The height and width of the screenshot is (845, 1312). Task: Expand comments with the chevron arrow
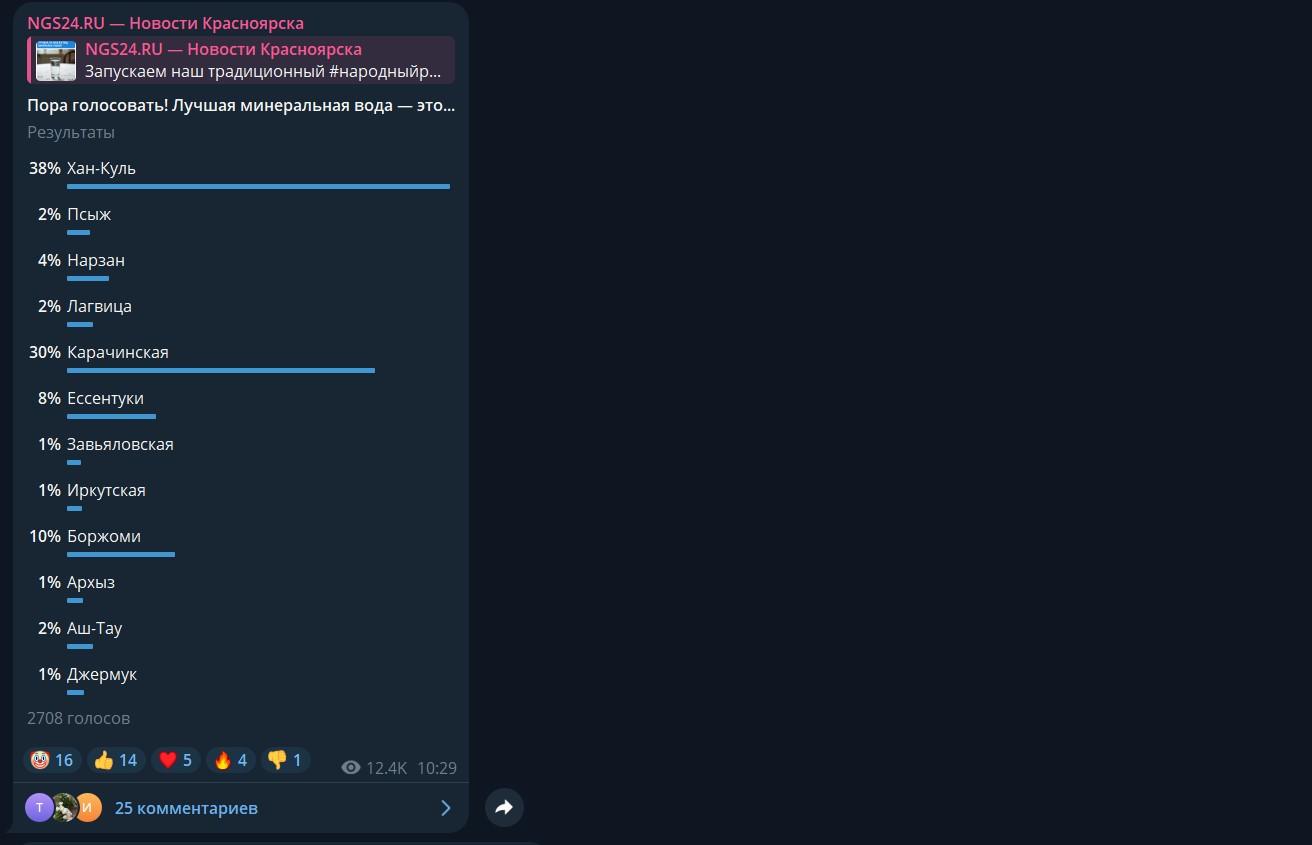tap(446, 808)
